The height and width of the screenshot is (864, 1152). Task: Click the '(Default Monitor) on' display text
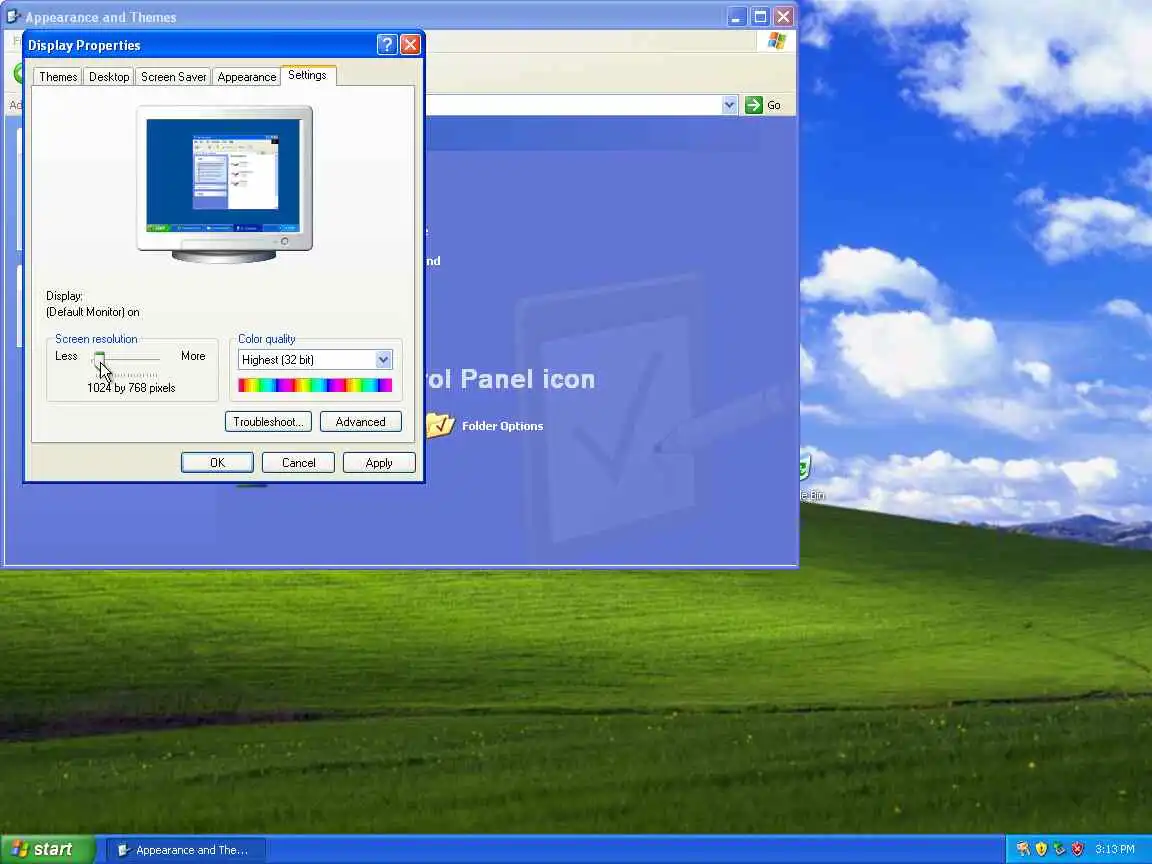click(x=93, y=312)
